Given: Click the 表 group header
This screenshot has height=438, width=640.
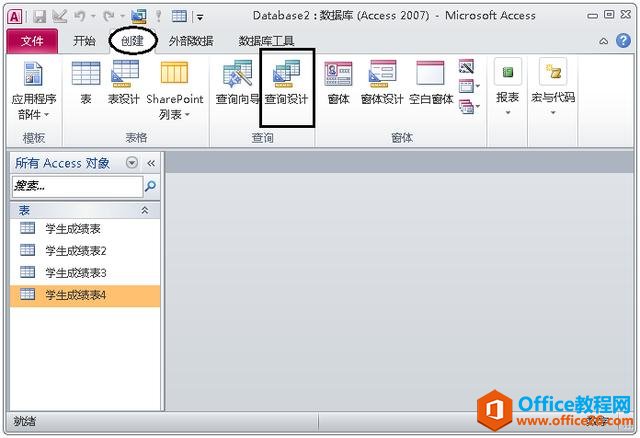Looking at the screenshot, I should click(85, 211).
